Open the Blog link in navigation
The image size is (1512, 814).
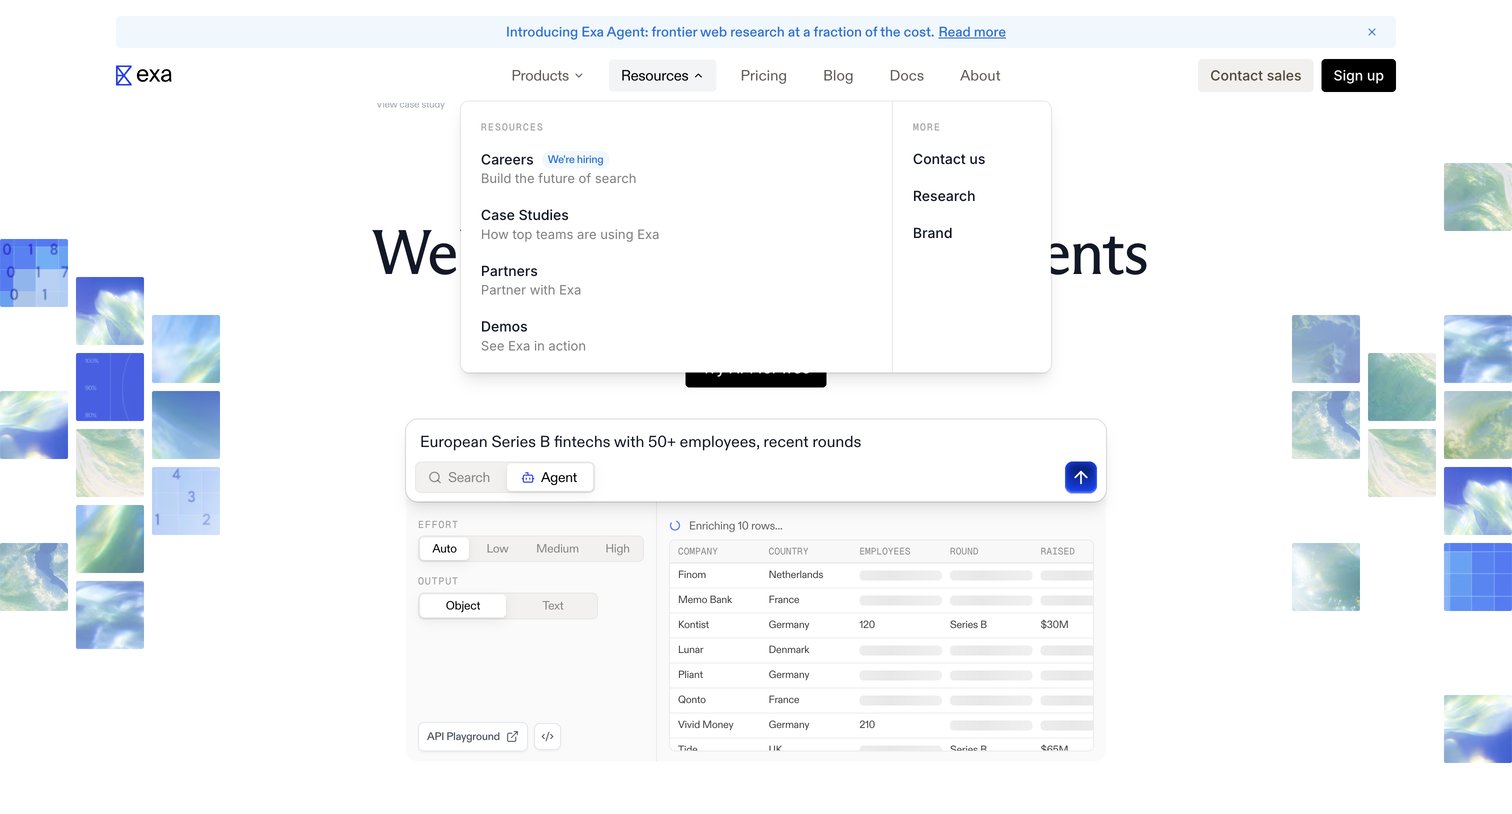coord(838,76)
